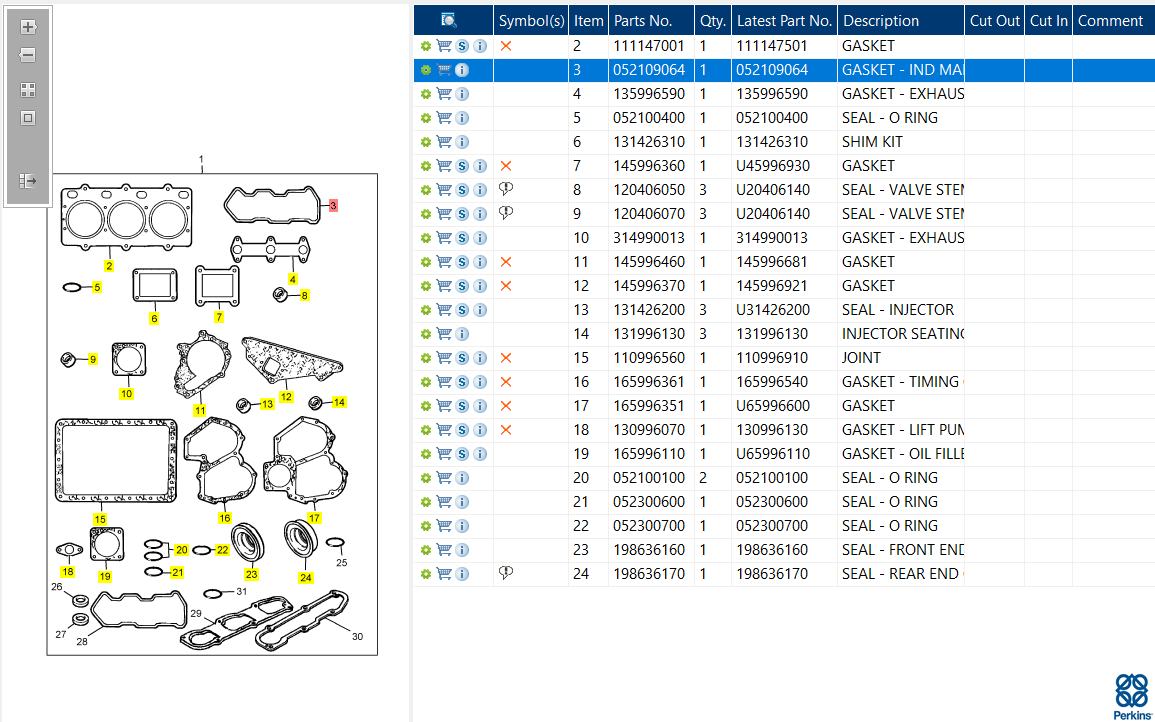Sort by the Item column header
Image resolution: width=1155 pixels, height=722 pixels.
coord(589,21)
